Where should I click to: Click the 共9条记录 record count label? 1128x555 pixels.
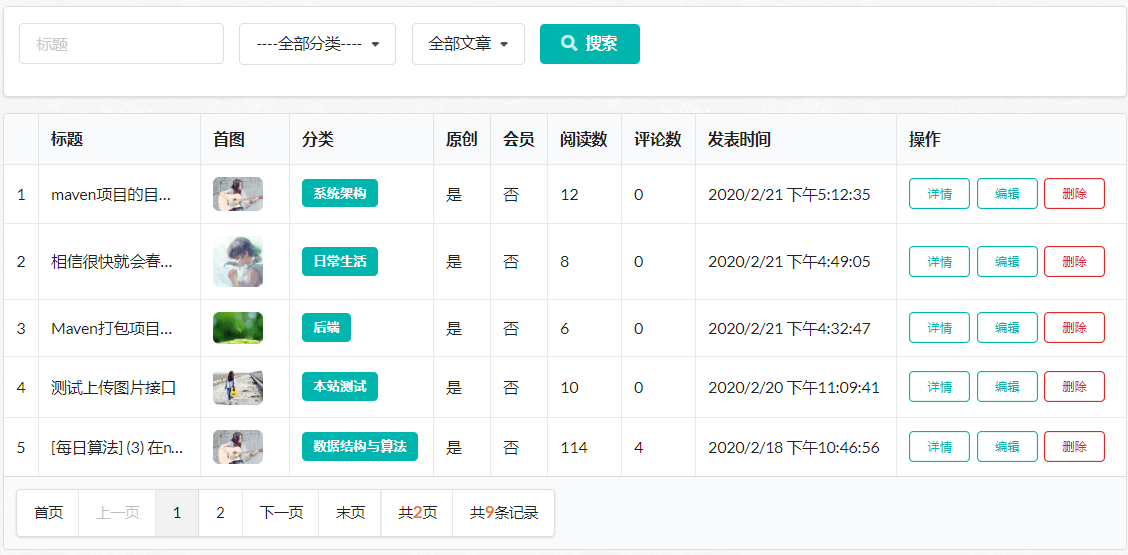504,513
